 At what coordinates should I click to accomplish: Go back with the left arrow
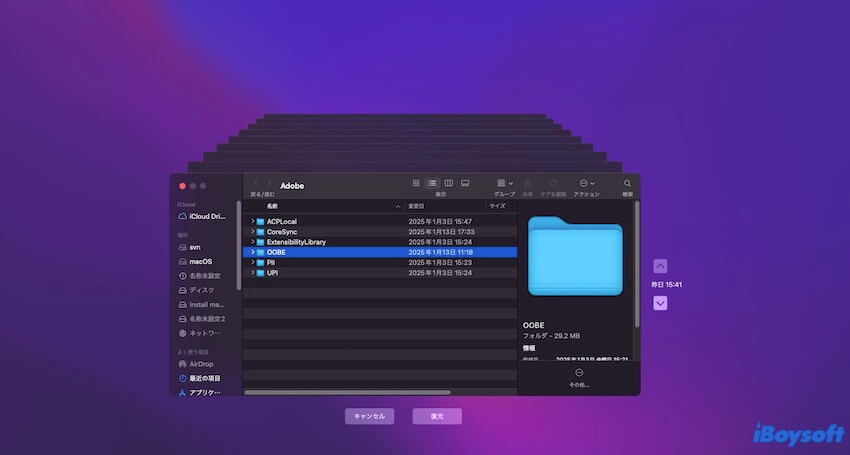[256, 183]
